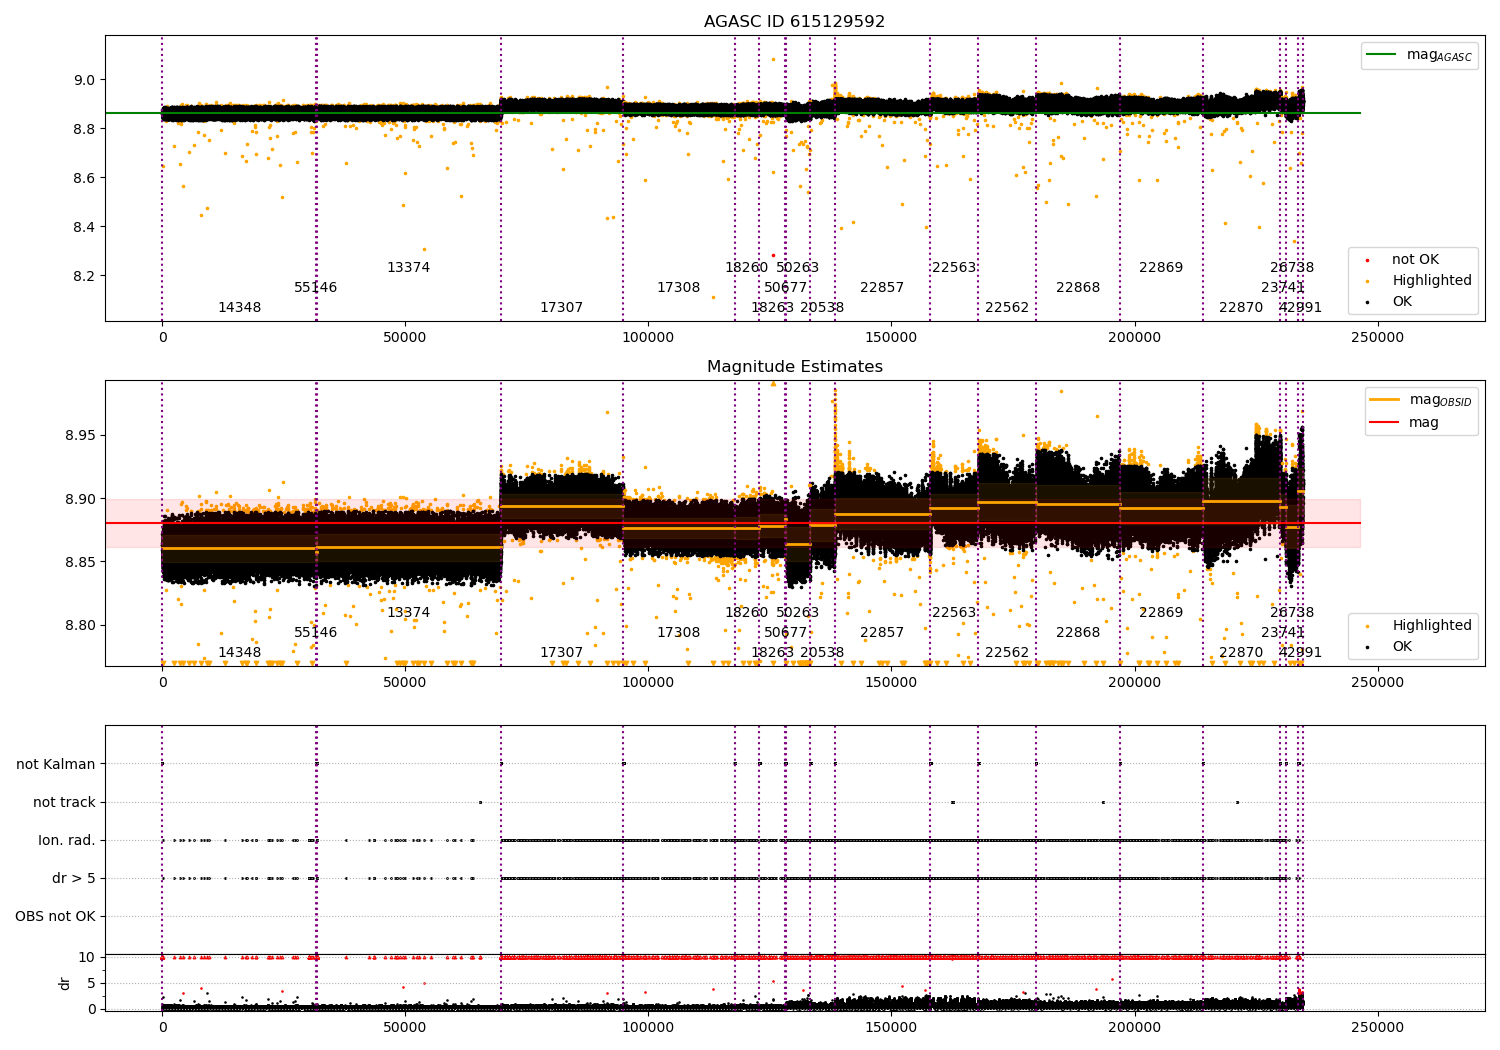The image size is (1500, 1050).
Task: Click the 'dr' y-axis label
Action: click(65, 983)
